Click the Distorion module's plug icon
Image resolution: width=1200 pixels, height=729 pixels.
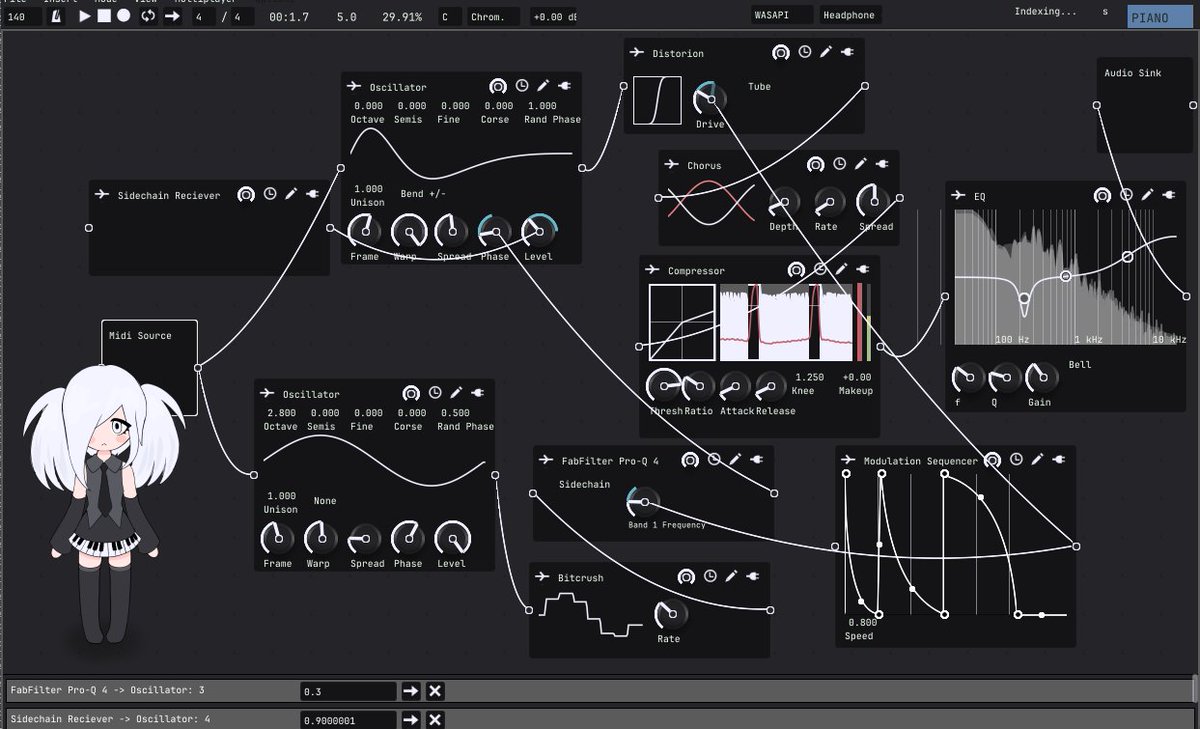tap(848, 52)
